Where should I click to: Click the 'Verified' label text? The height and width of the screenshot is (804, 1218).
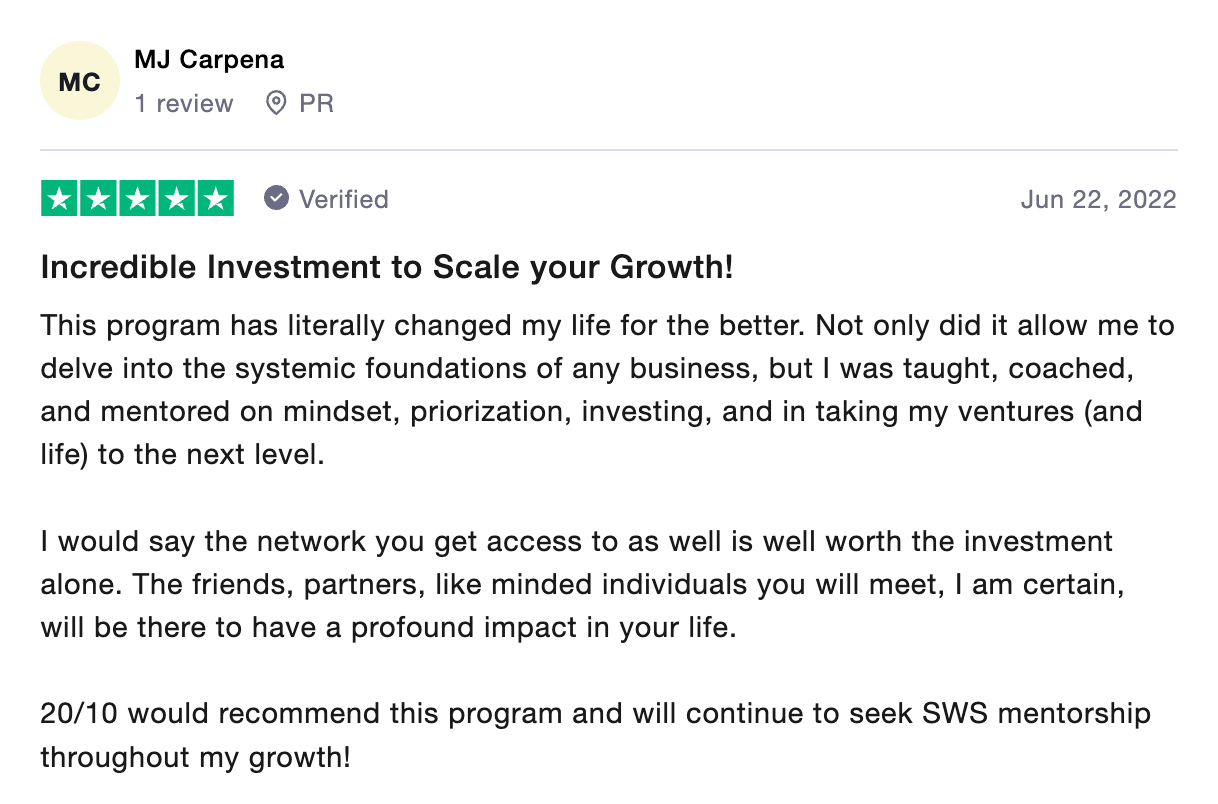tap(343, 199)
